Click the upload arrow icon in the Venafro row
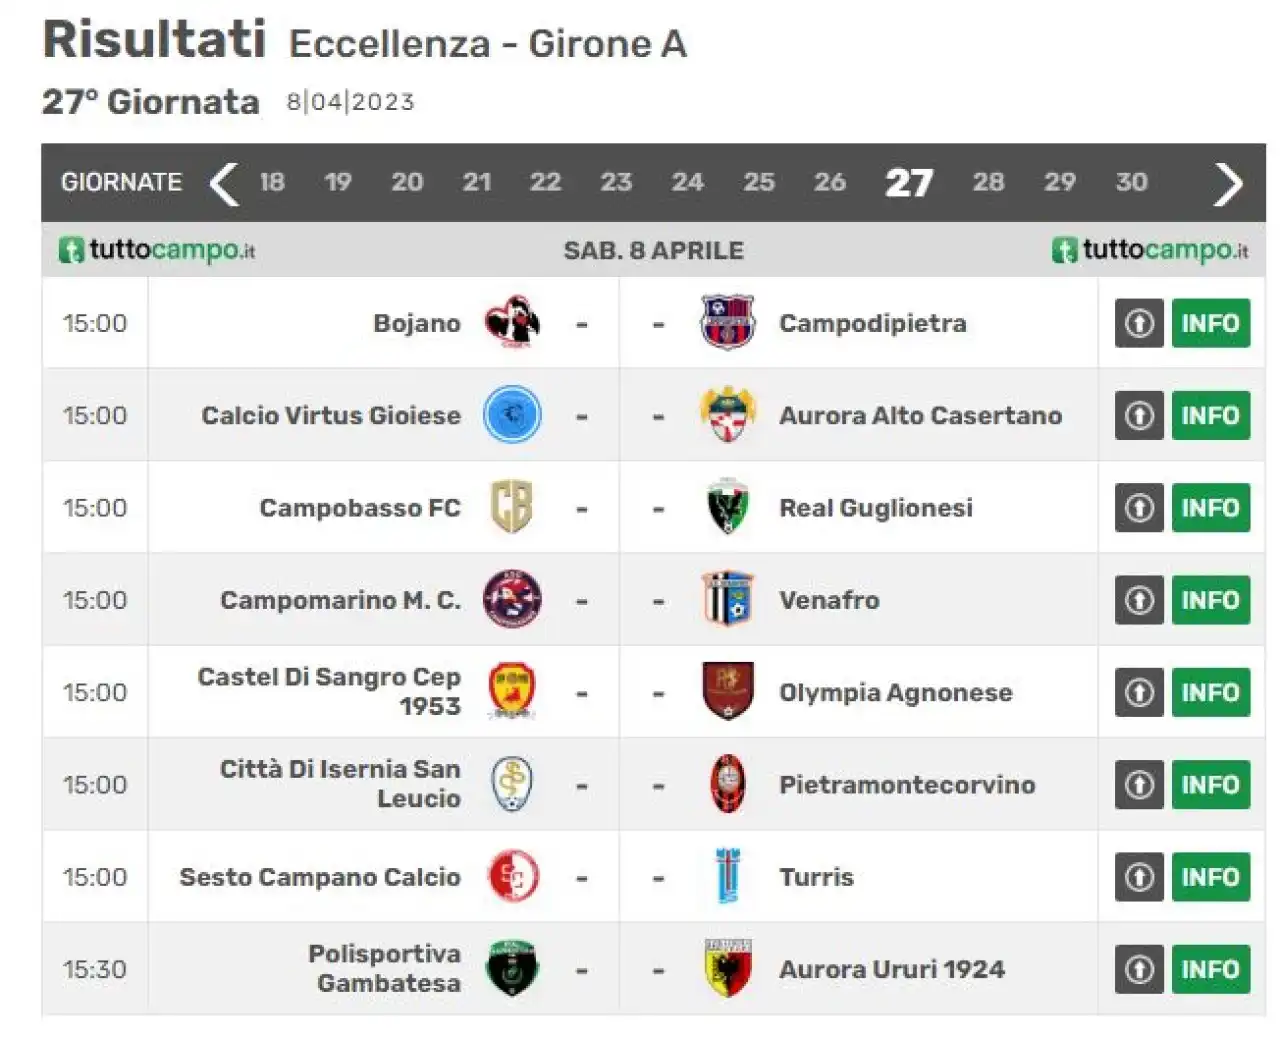The width and height of the screenshot is (1280, 1039). [1139, 600]
